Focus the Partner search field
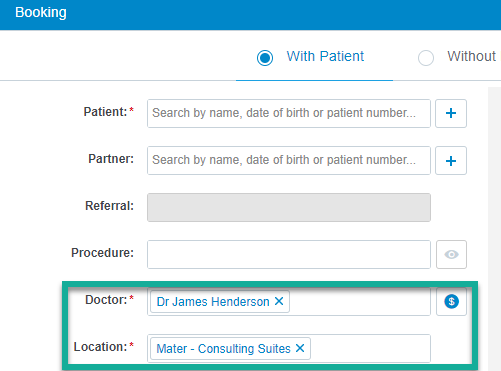 tap(289, 161)
